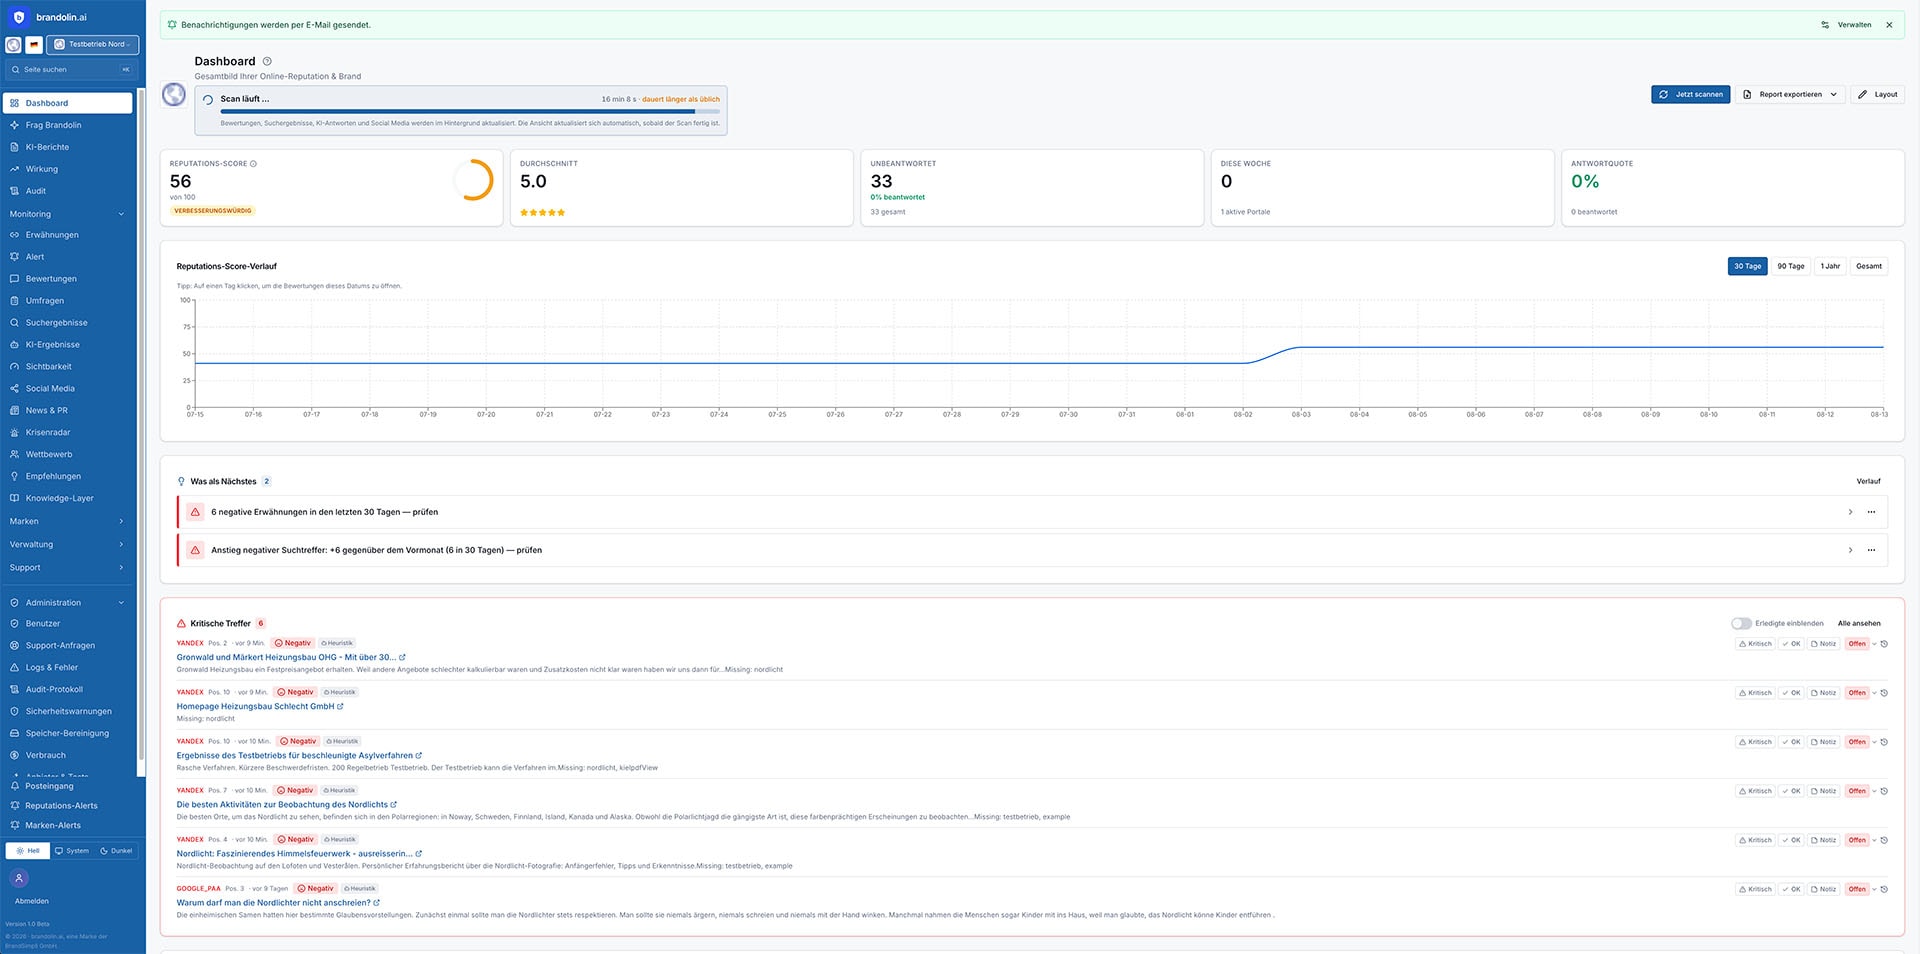Click Abmelden to log out
Screen dimensions: 1920x954
(32, 901)
